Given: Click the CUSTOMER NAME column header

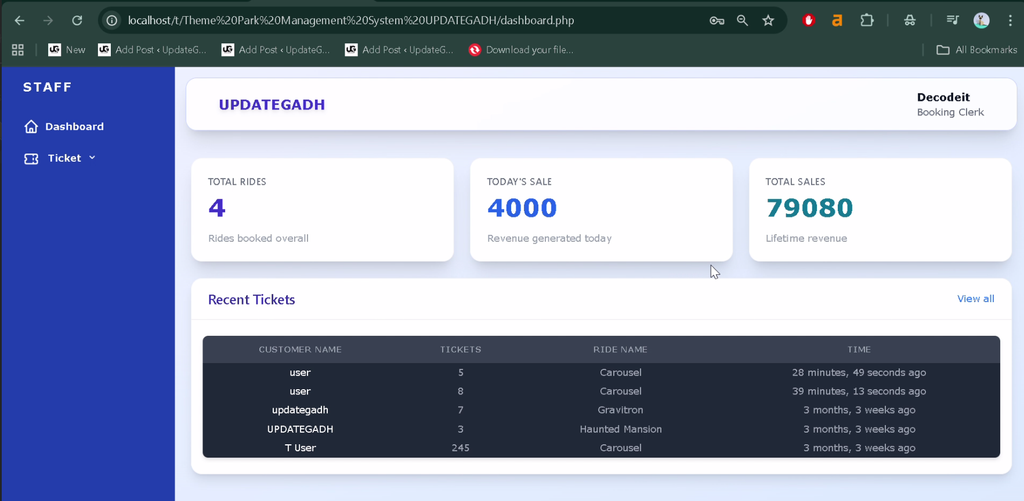Looking at the screenshot, I should (300, 349).
